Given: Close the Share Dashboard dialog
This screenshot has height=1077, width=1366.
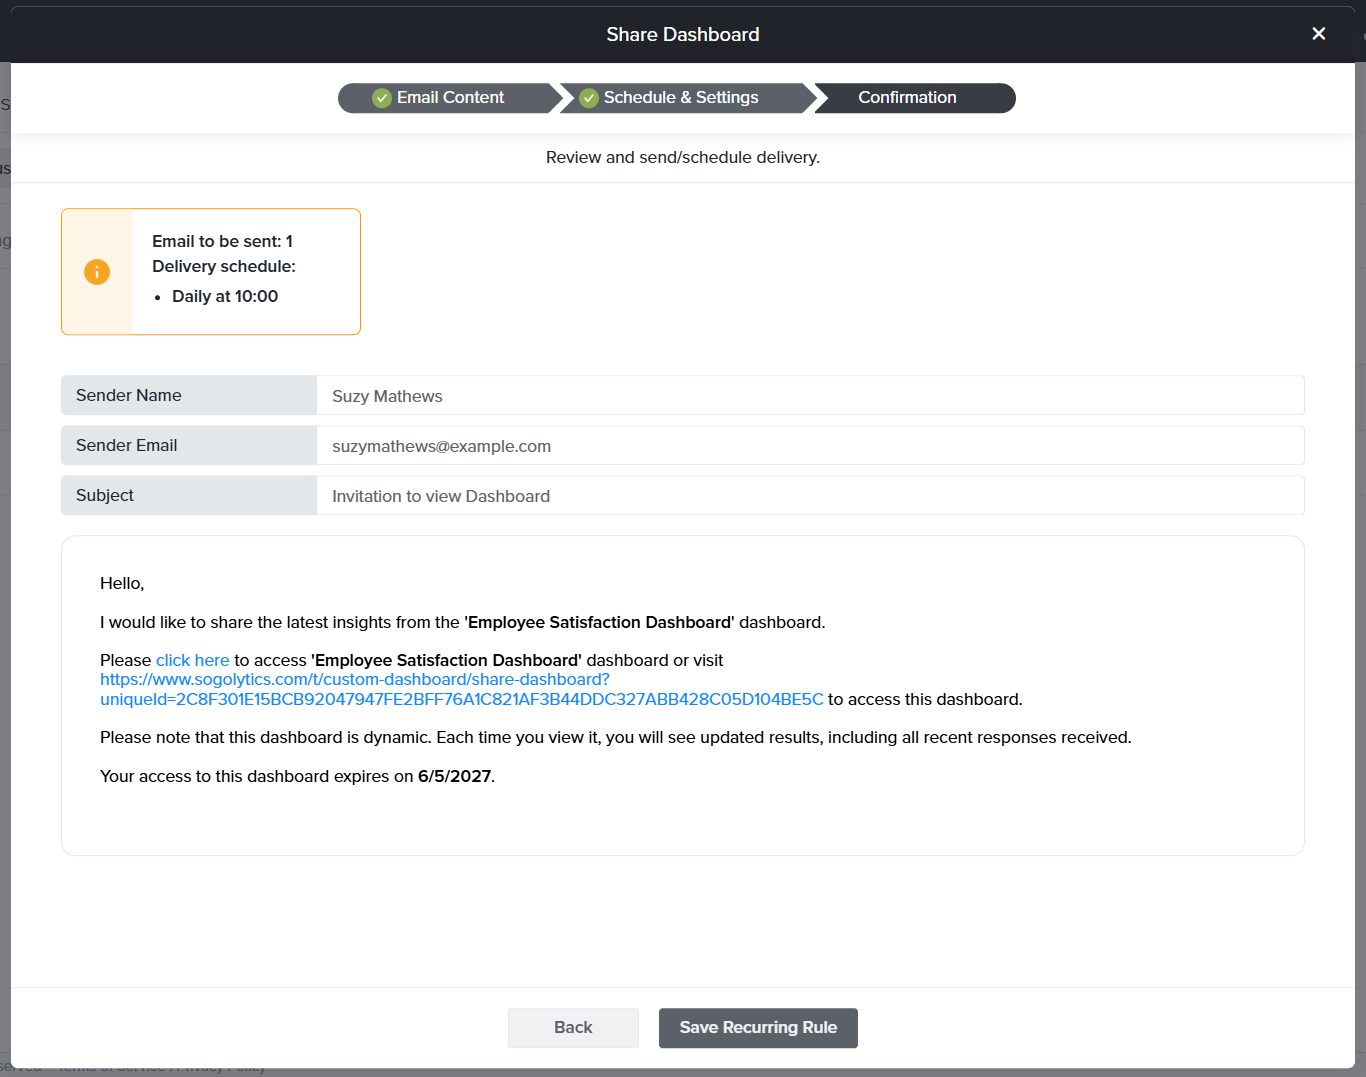Looking at the screenshot, I should coord(1318,34).
